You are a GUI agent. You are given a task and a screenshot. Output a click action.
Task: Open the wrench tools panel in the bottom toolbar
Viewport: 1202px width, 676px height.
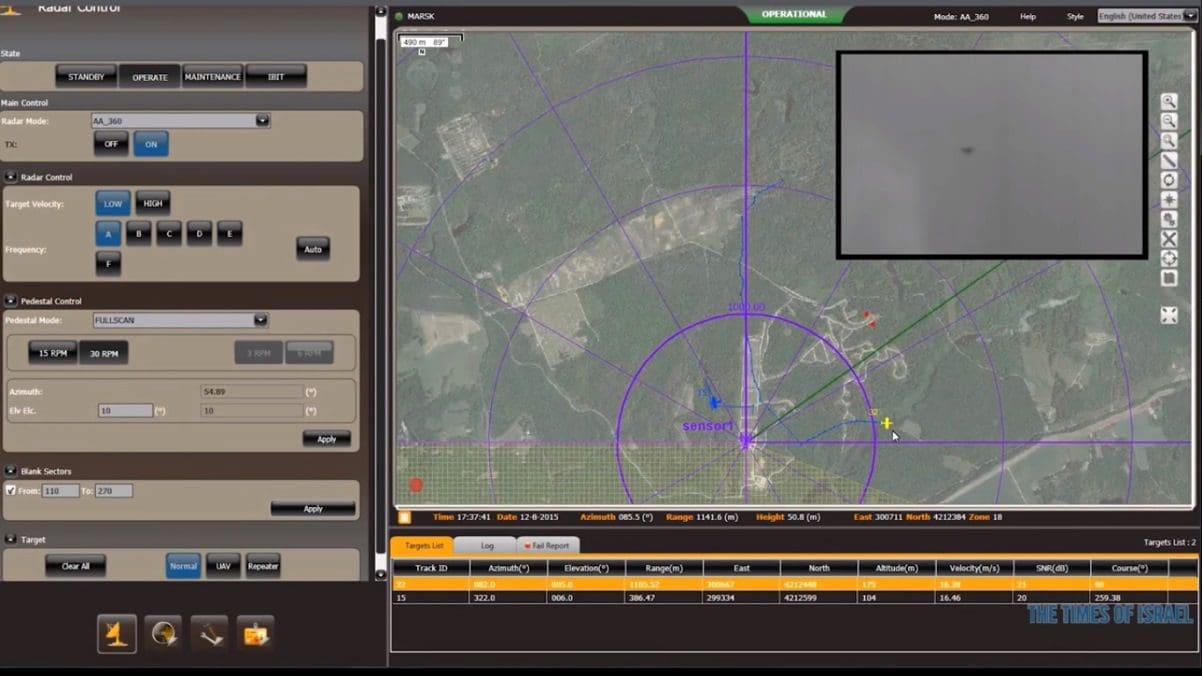[209, 634]
